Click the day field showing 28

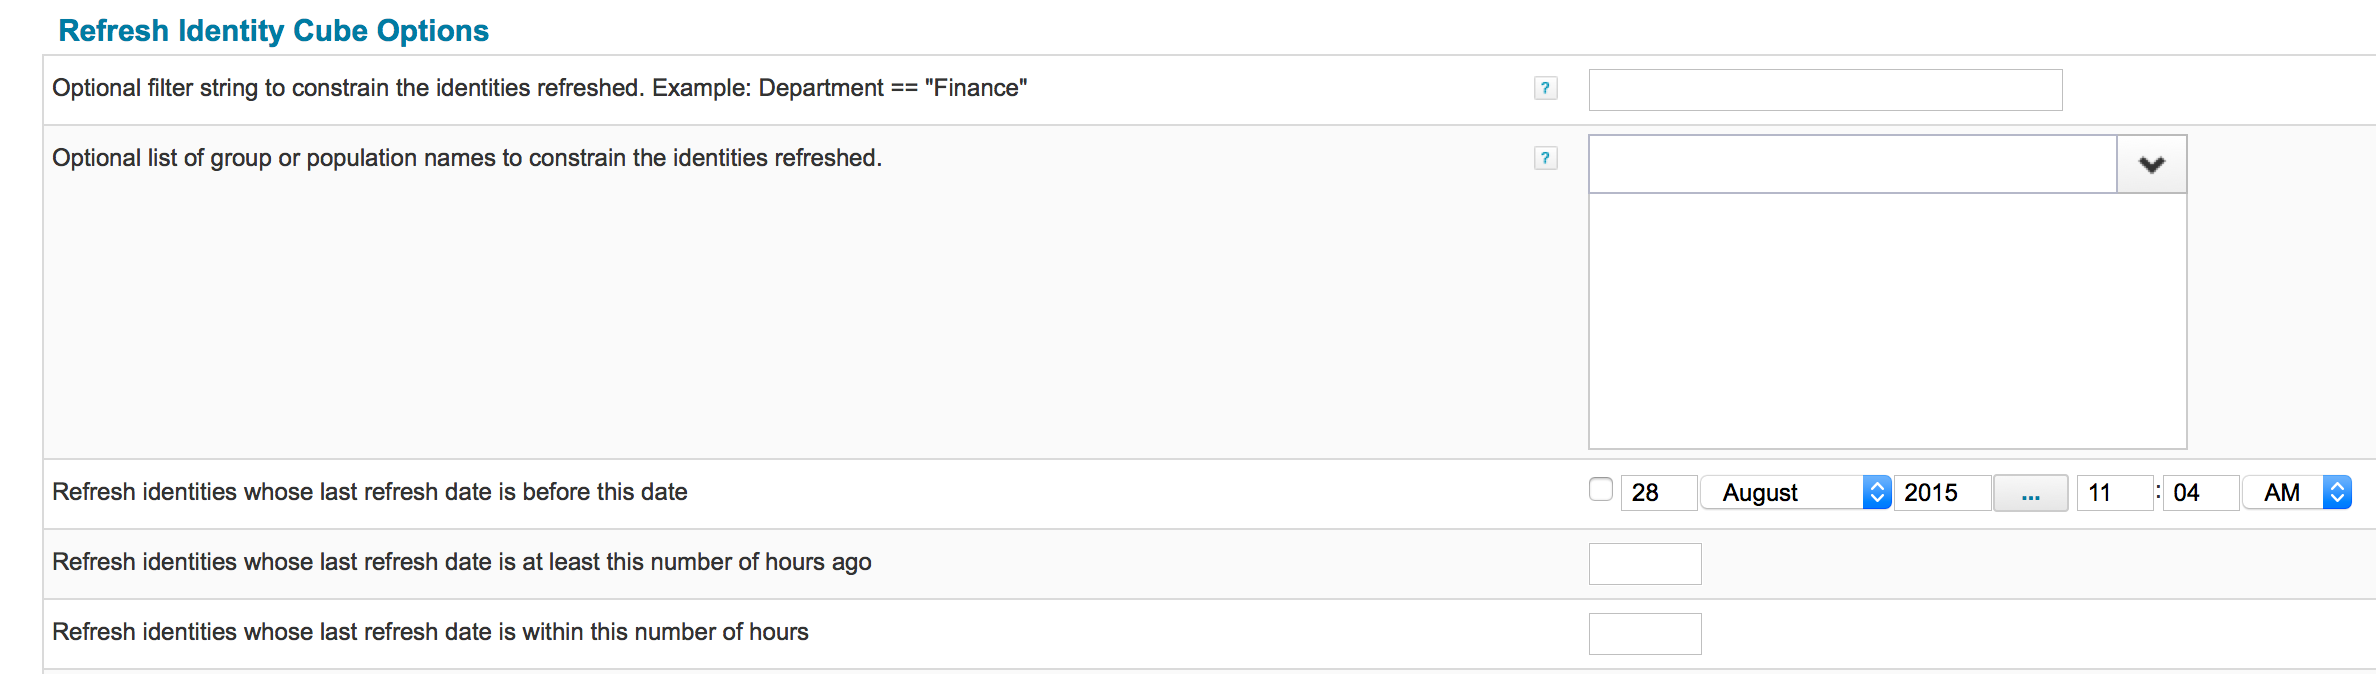click(1658, 492)
